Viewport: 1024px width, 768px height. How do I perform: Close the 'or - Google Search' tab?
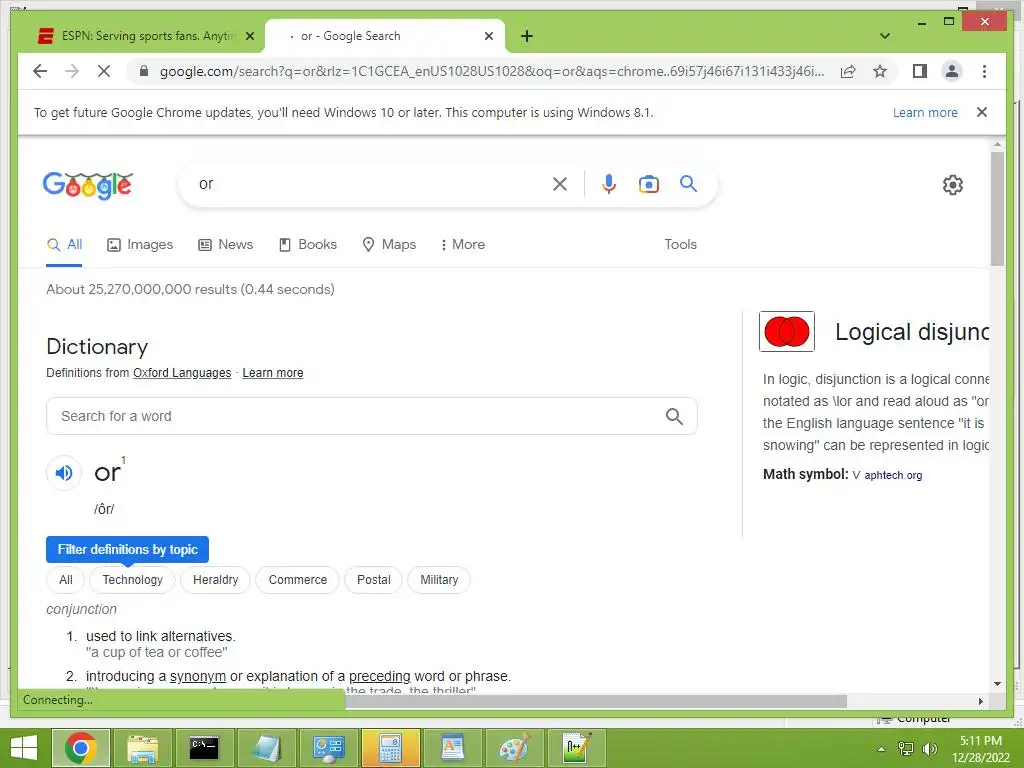coord(488,36)
